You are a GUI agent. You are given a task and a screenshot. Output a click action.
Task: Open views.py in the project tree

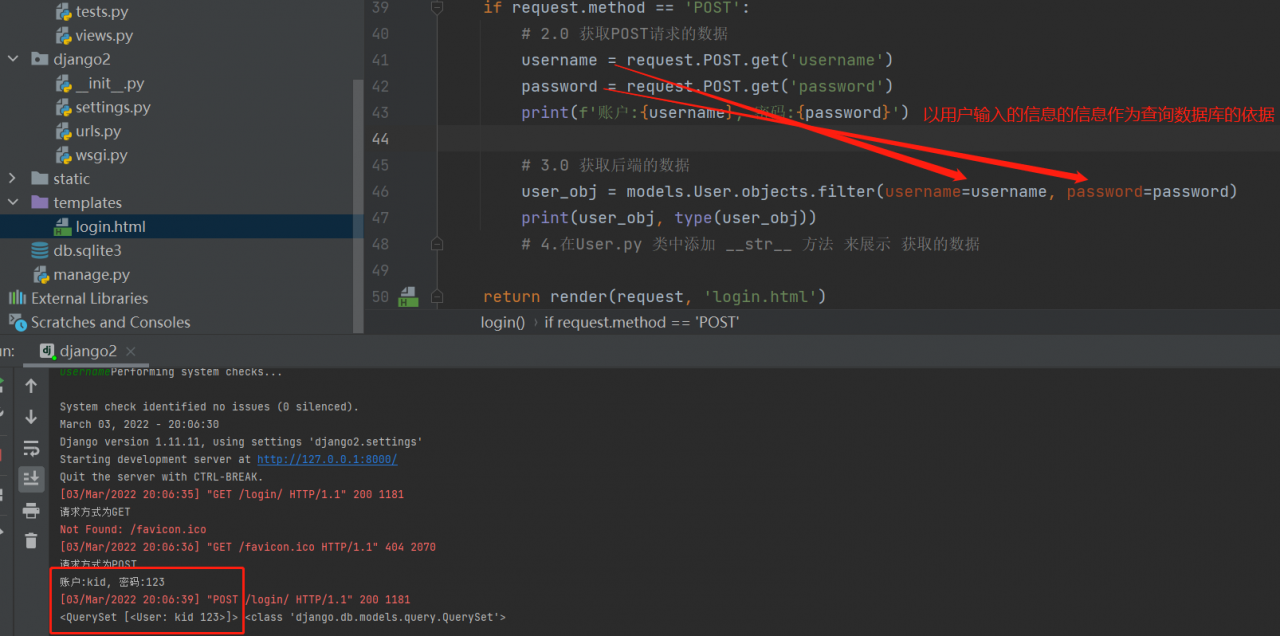click(104, 35)
